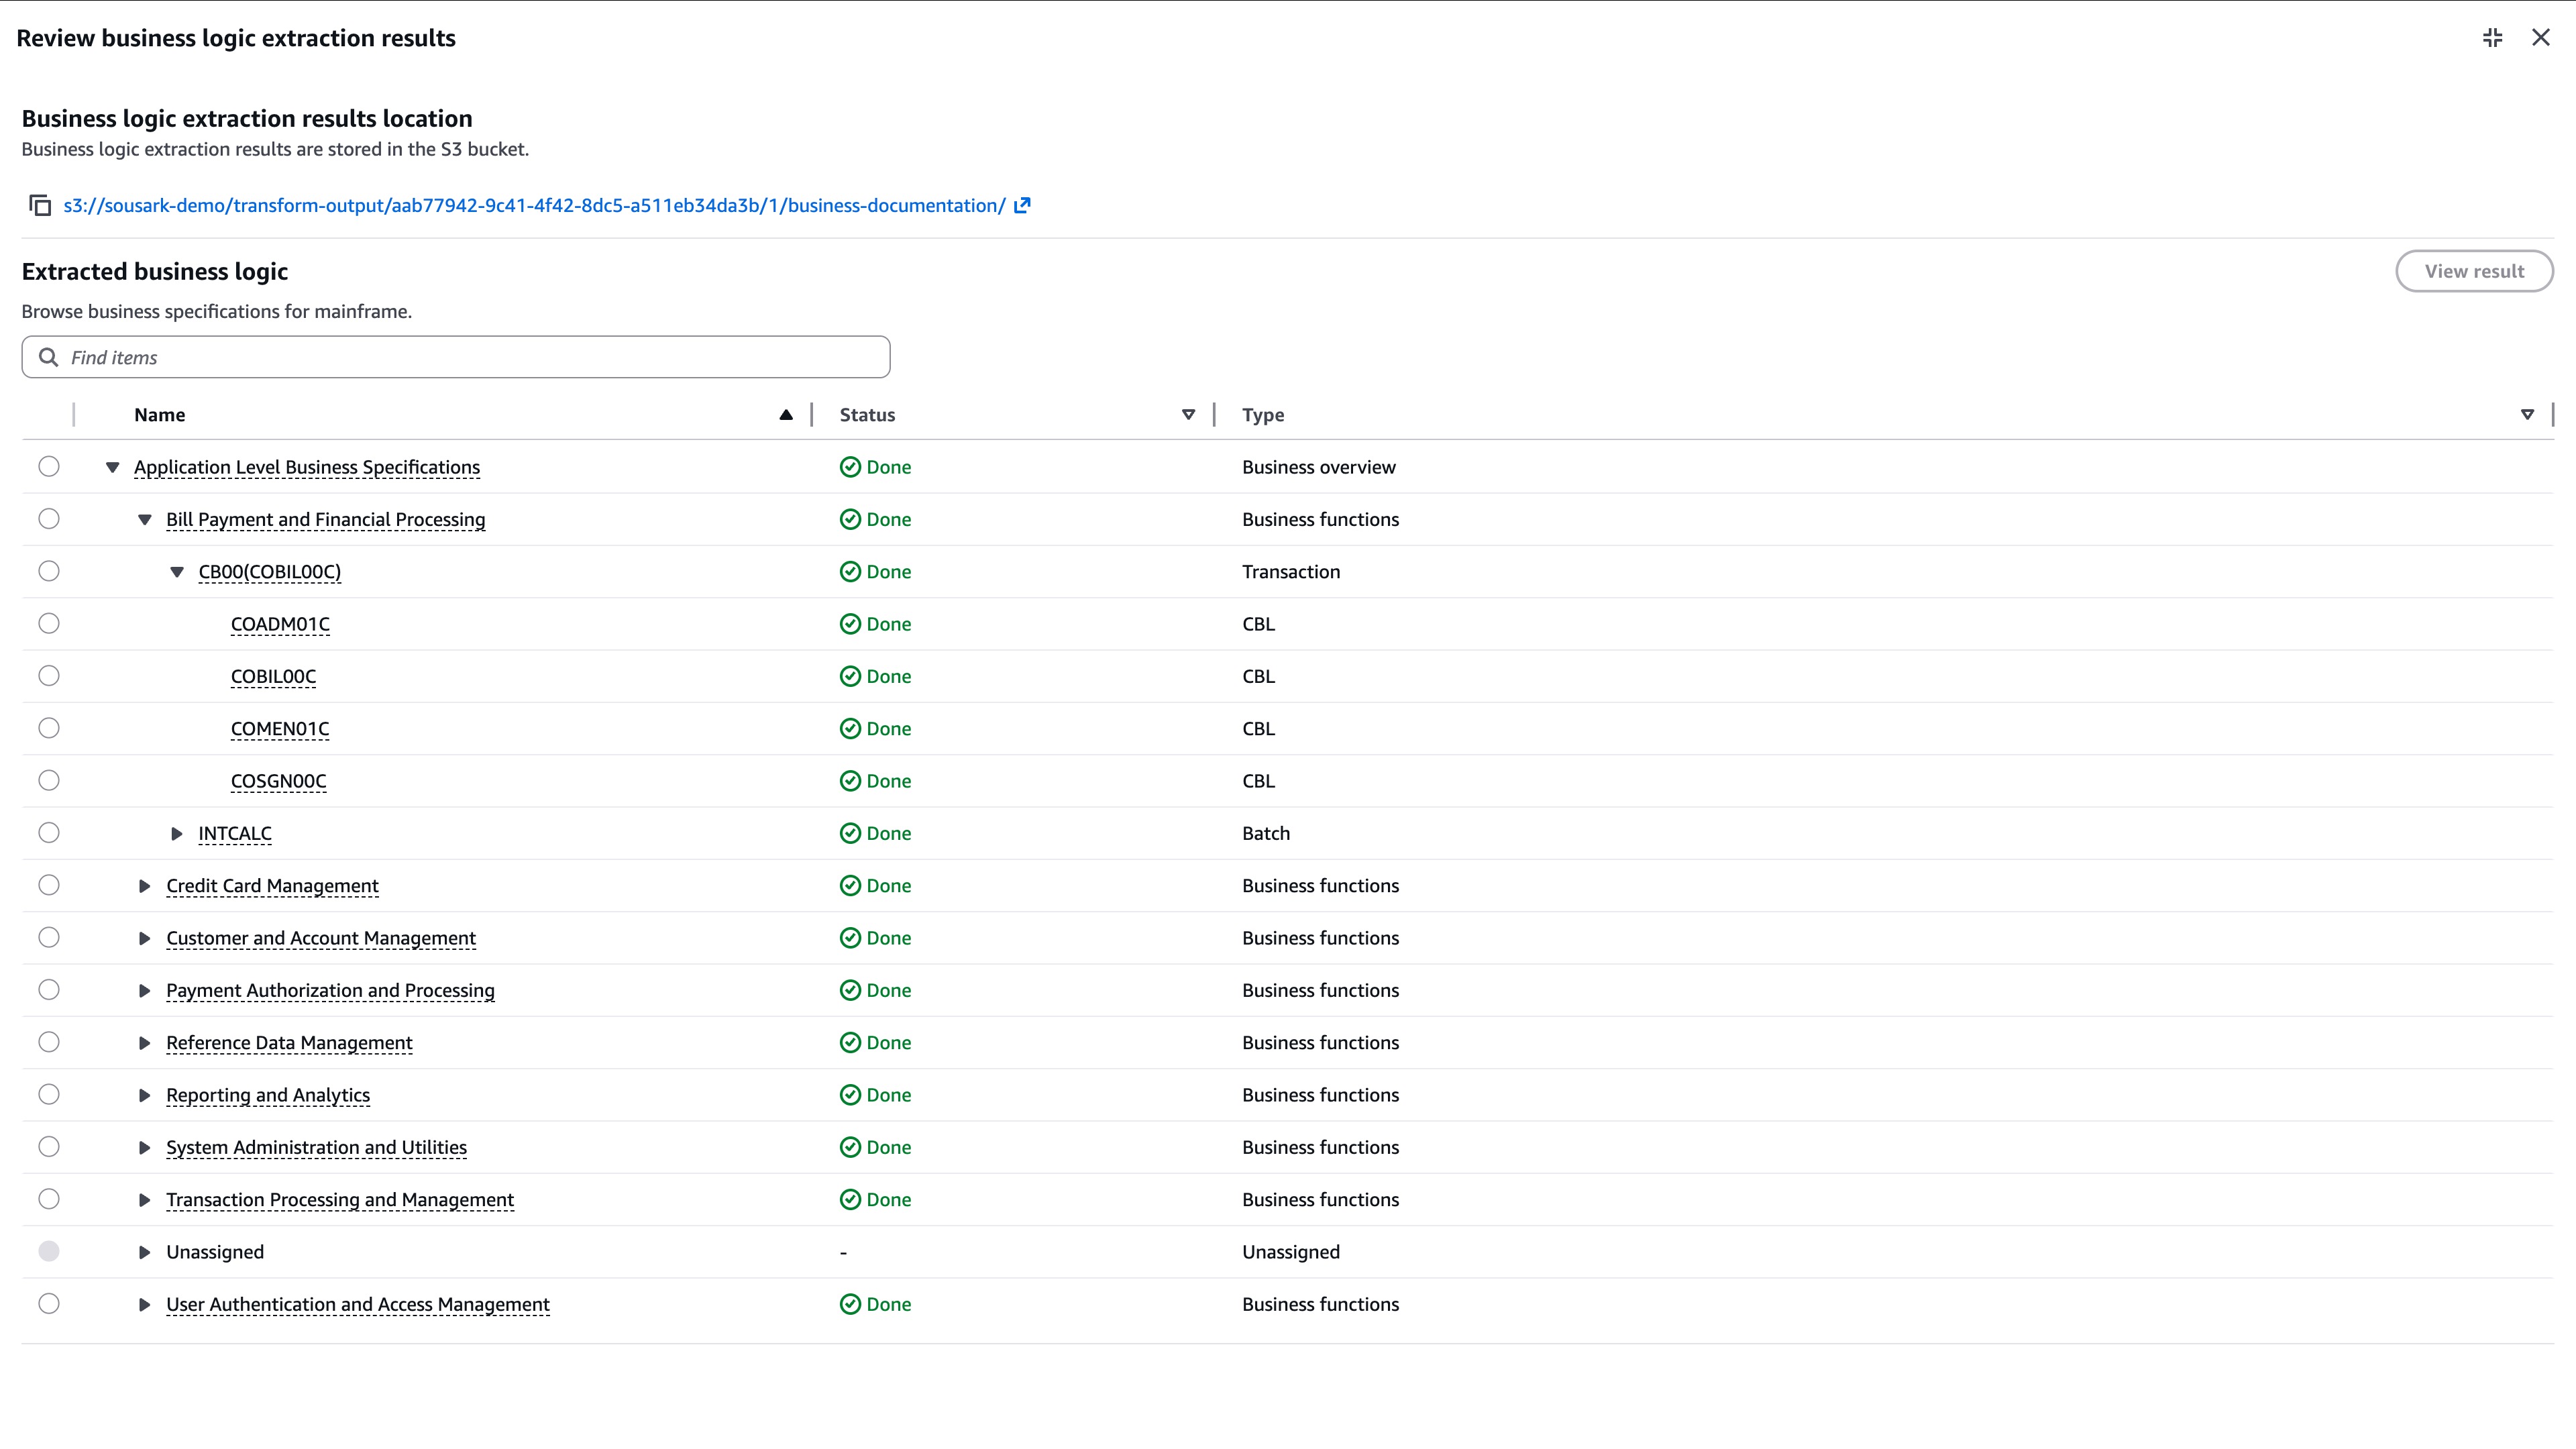Image resolution: width=2576 pixels, height=1449 pixels.
Task: Click the collapse/shrink panel icon
Action: pos(2492,38)
